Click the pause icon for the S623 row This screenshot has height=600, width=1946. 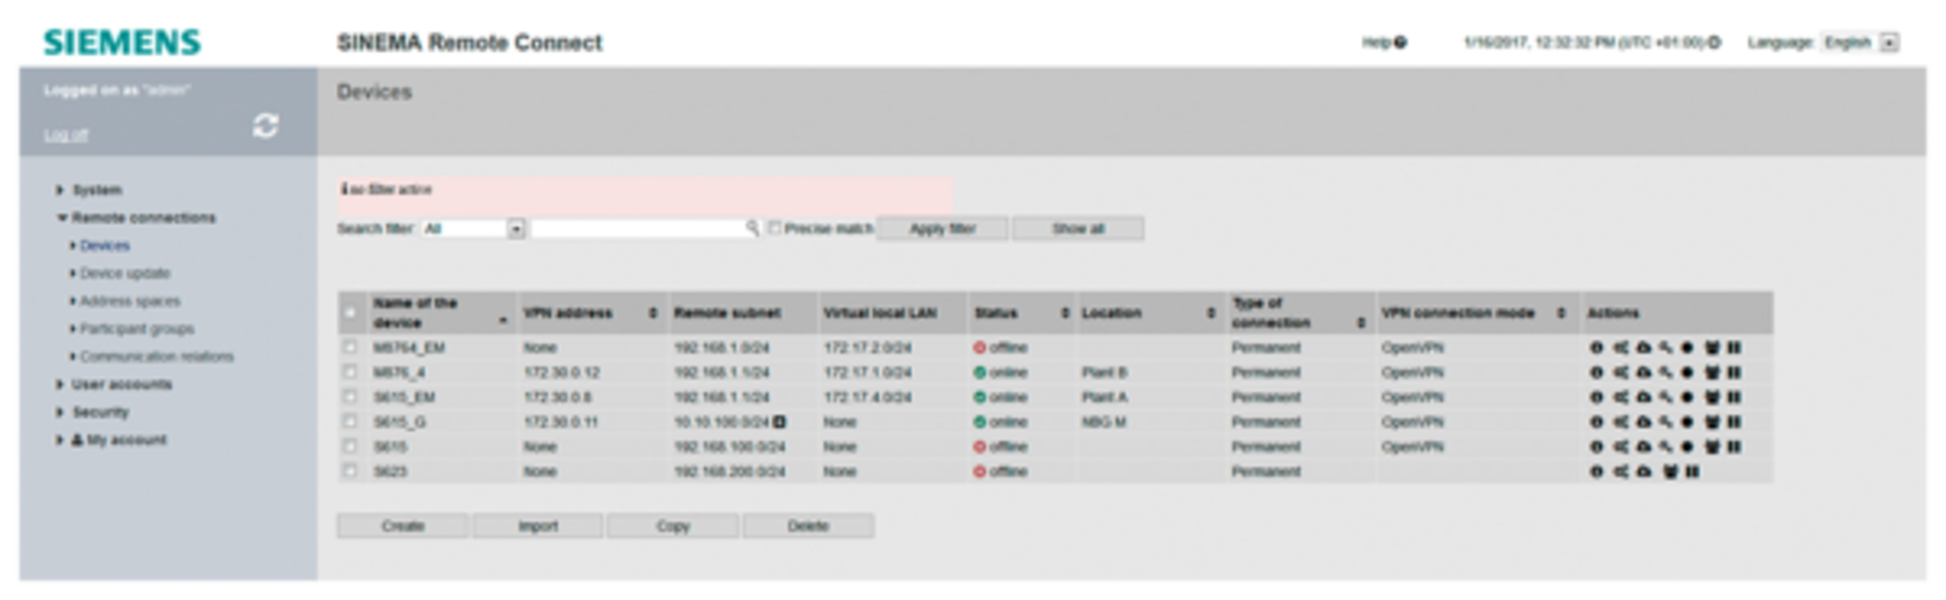tap(1692, 471)
